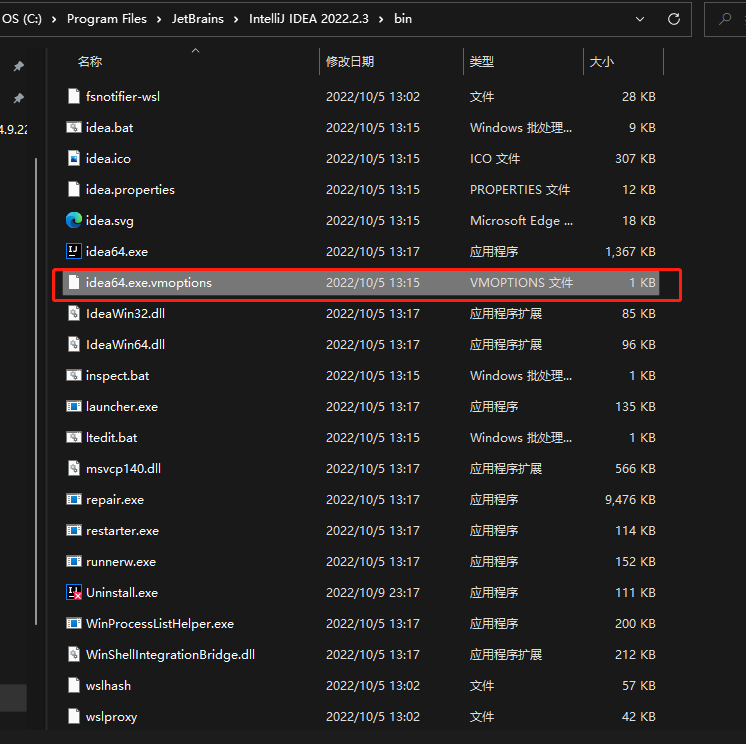
Task: Click the wslhash file icon
Action: (x=74, y=685)
